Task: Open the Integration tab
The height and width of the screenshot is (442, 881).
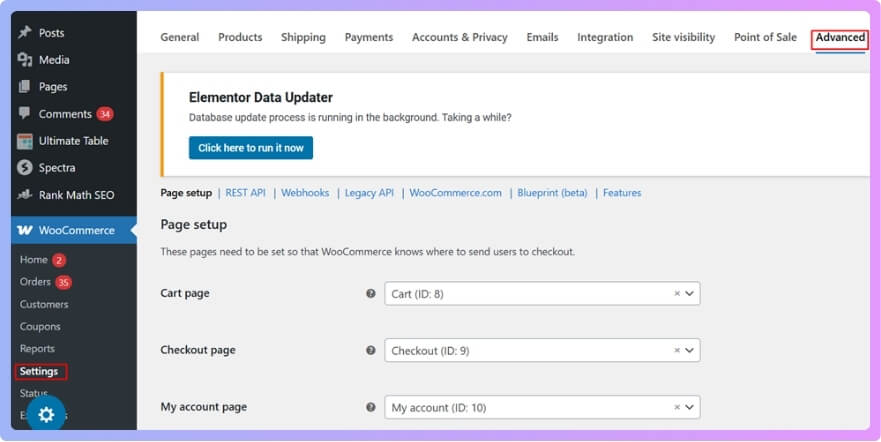Action: pyautogui.click(x=605, y=37)
